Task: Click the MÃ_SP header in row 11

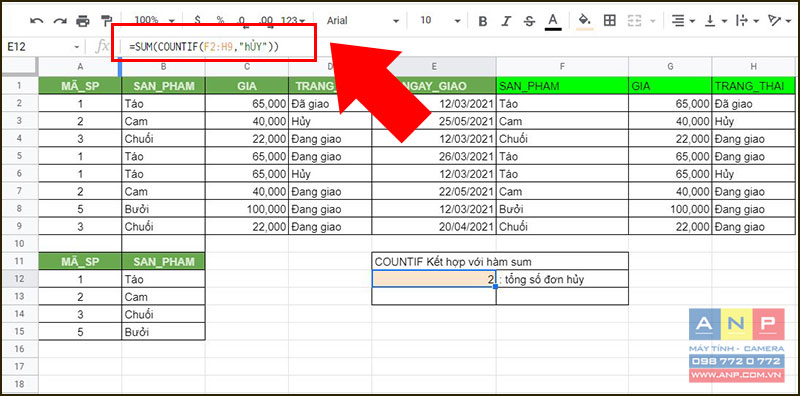Action: (x=80, y=261)
